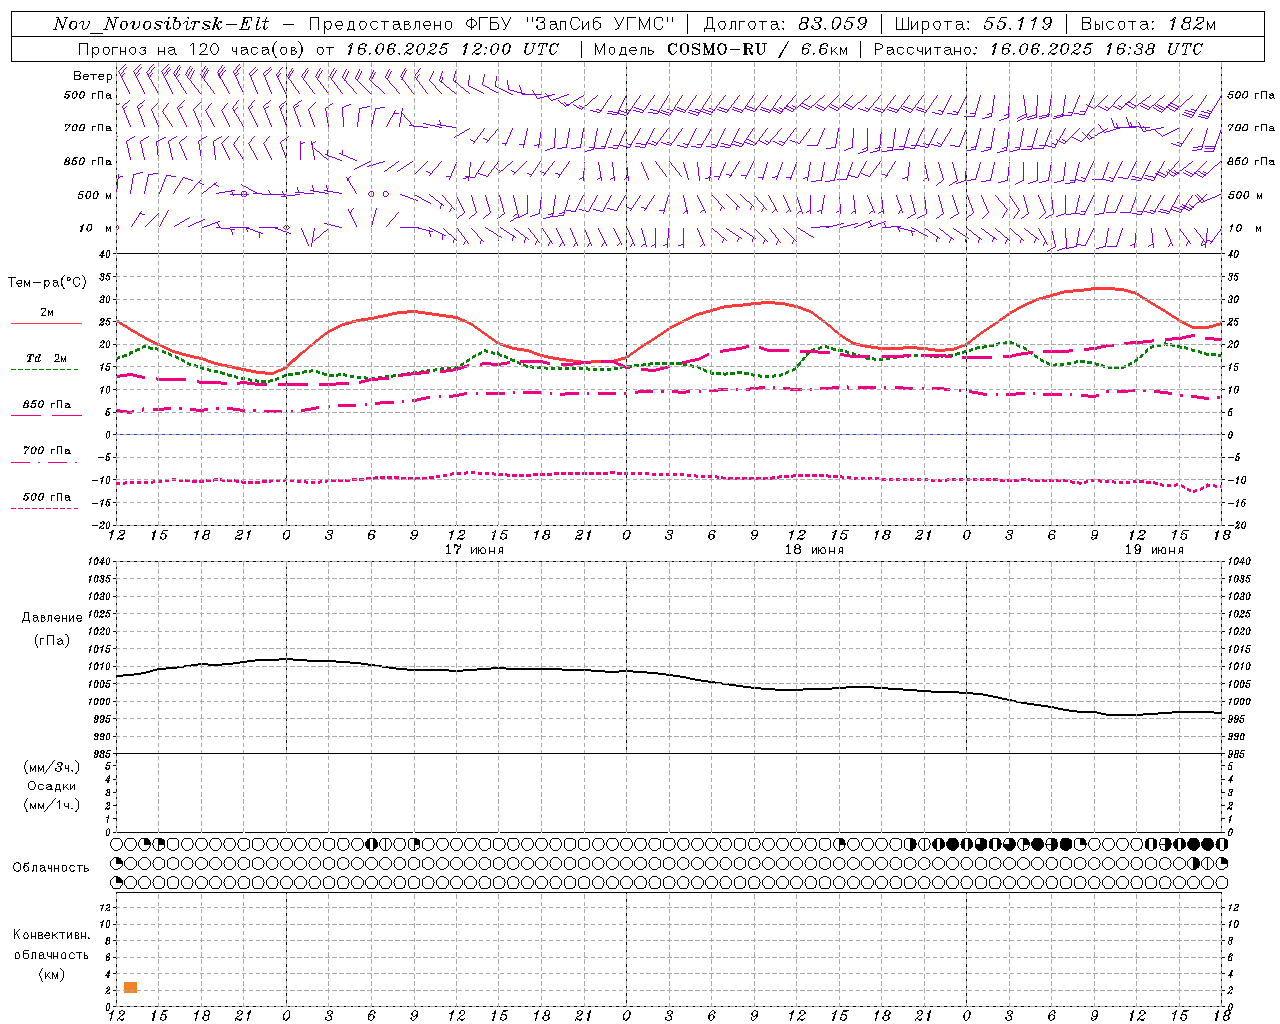Click the "19 июня" date label
Screen dimensions: 1280x1024
coord(1154,550)
